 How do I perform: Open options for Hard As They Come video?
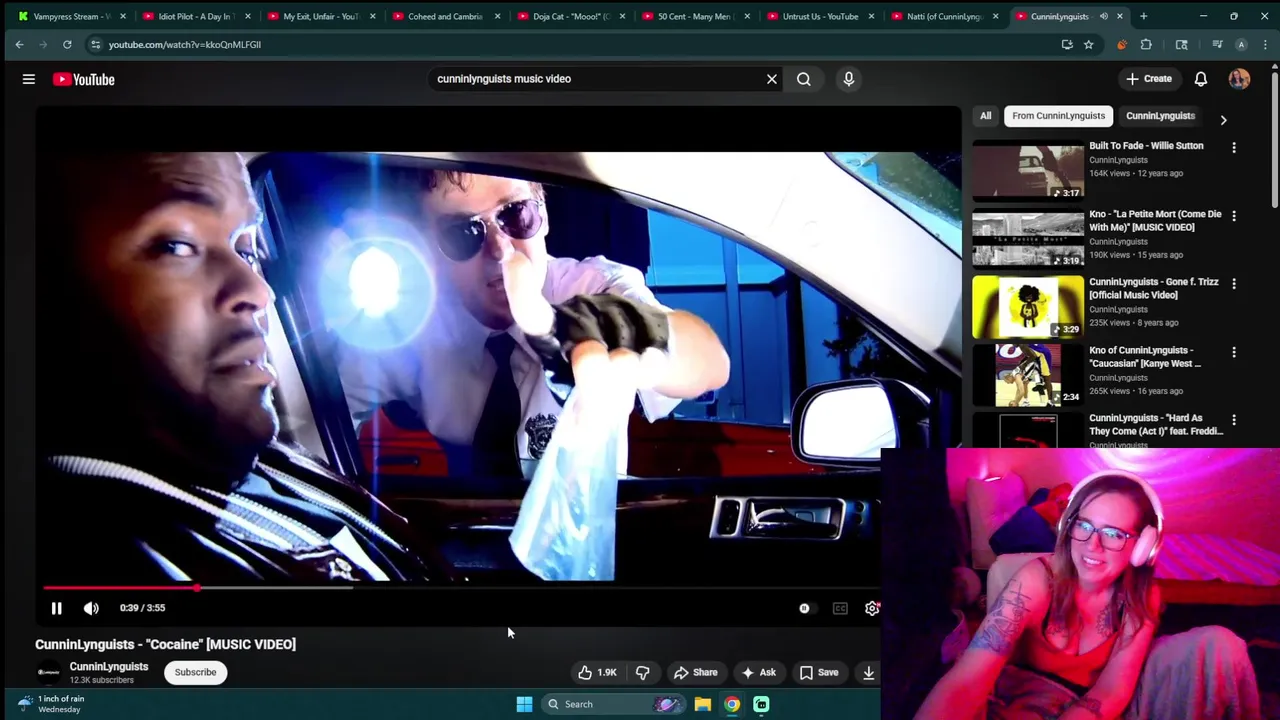coord(1234,420)
